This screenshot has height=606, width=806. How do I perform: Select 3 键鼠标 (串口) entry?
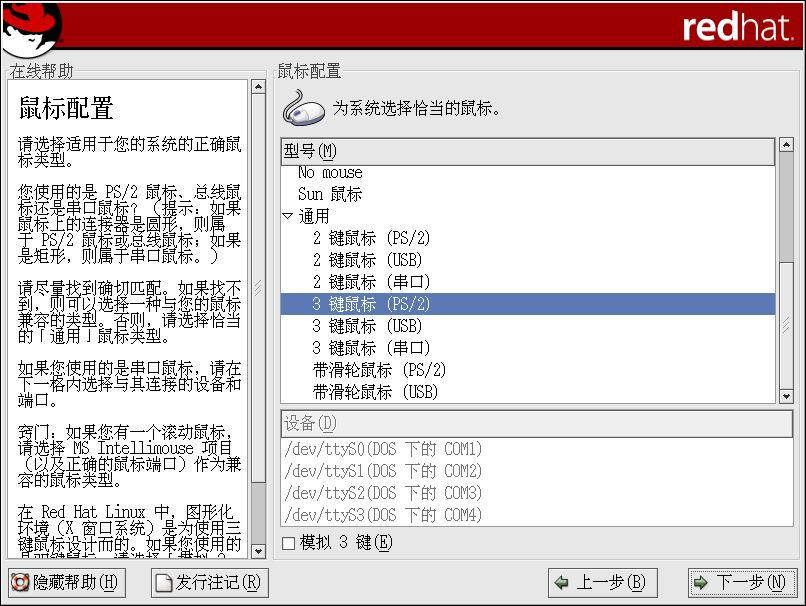370,348
